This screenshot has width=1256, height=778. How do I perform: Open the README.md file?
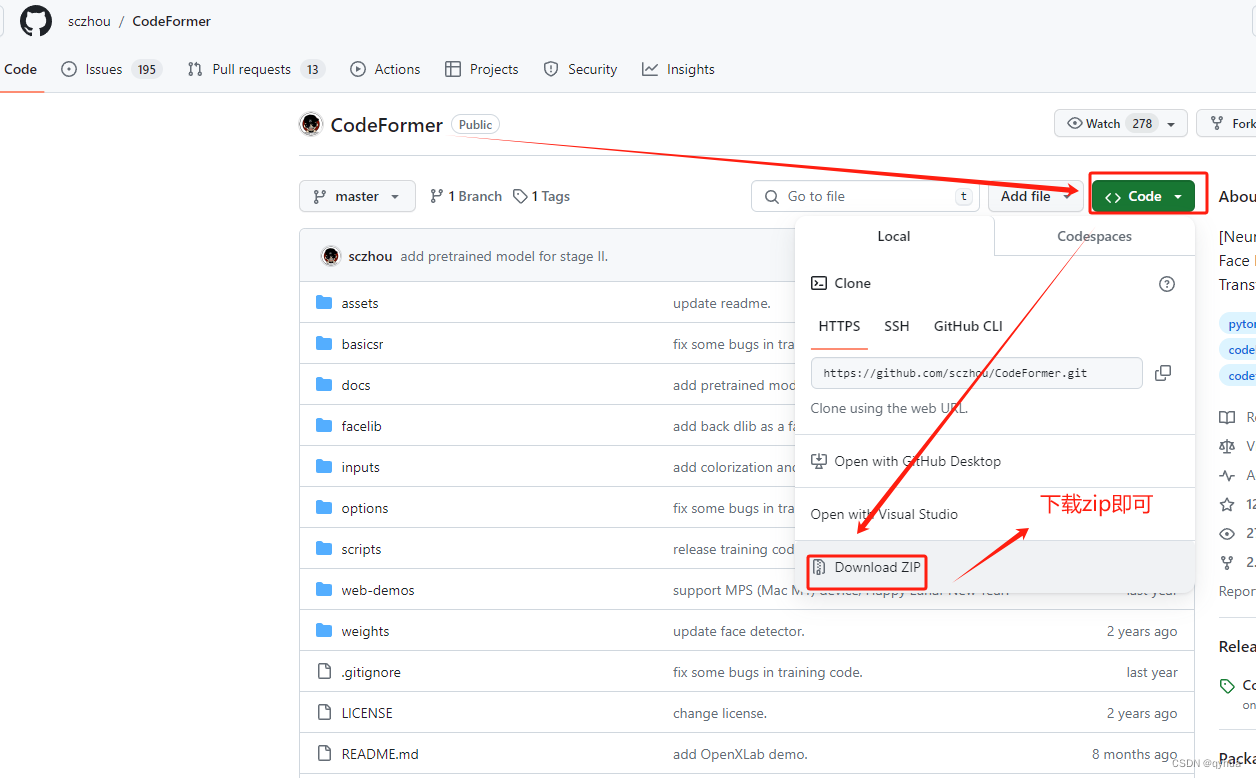[x=380, y=754]
